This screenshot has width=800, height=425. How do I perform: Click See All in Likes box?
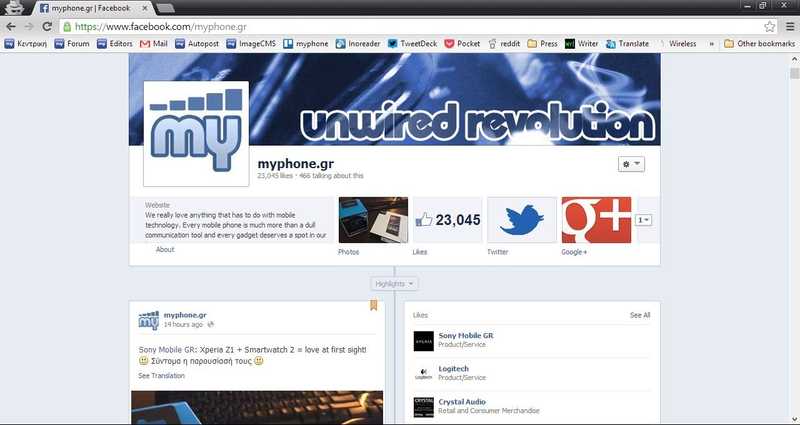(639, 315)
